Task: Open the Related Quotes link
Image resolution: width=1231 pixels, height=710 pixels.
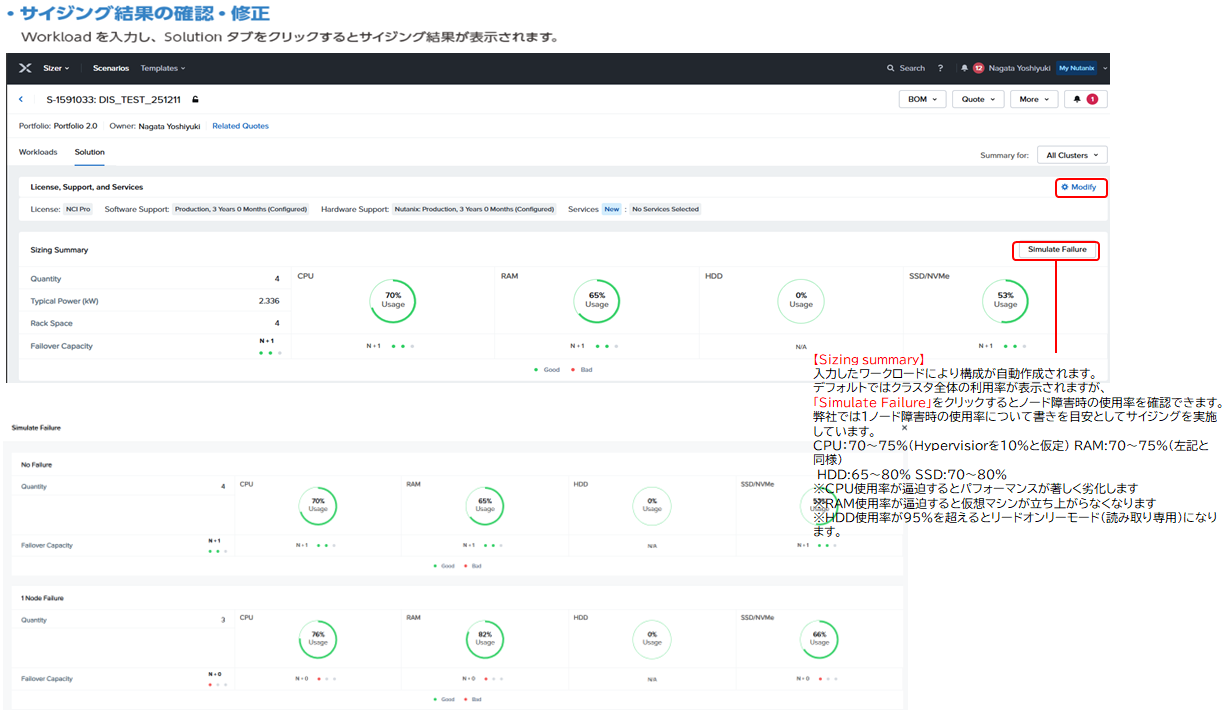Action: click(240, 126)
